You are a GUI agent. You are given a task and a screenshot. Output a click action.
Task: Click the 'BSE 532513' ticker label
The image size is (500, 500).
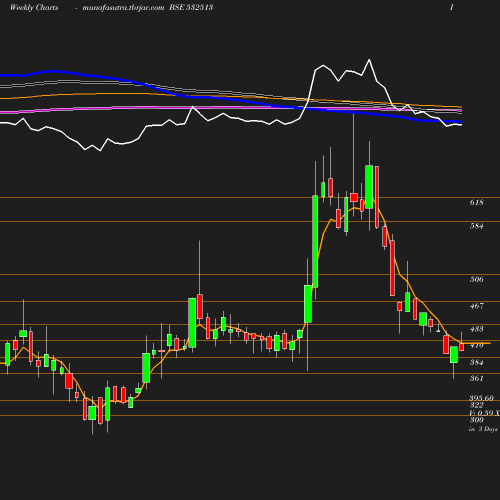click(191, 7)
